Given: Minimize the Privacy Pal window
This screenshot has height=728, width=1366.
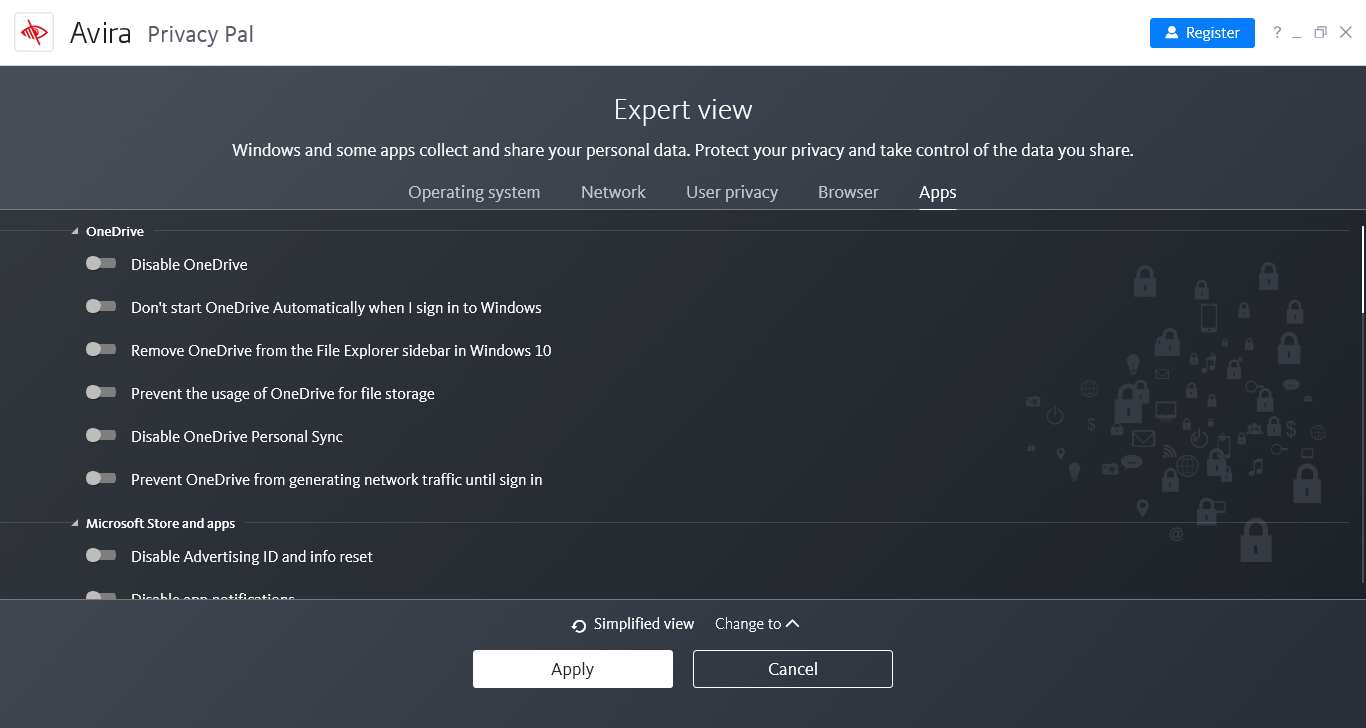Looking at the screenshot, I should click(1297, 34).
